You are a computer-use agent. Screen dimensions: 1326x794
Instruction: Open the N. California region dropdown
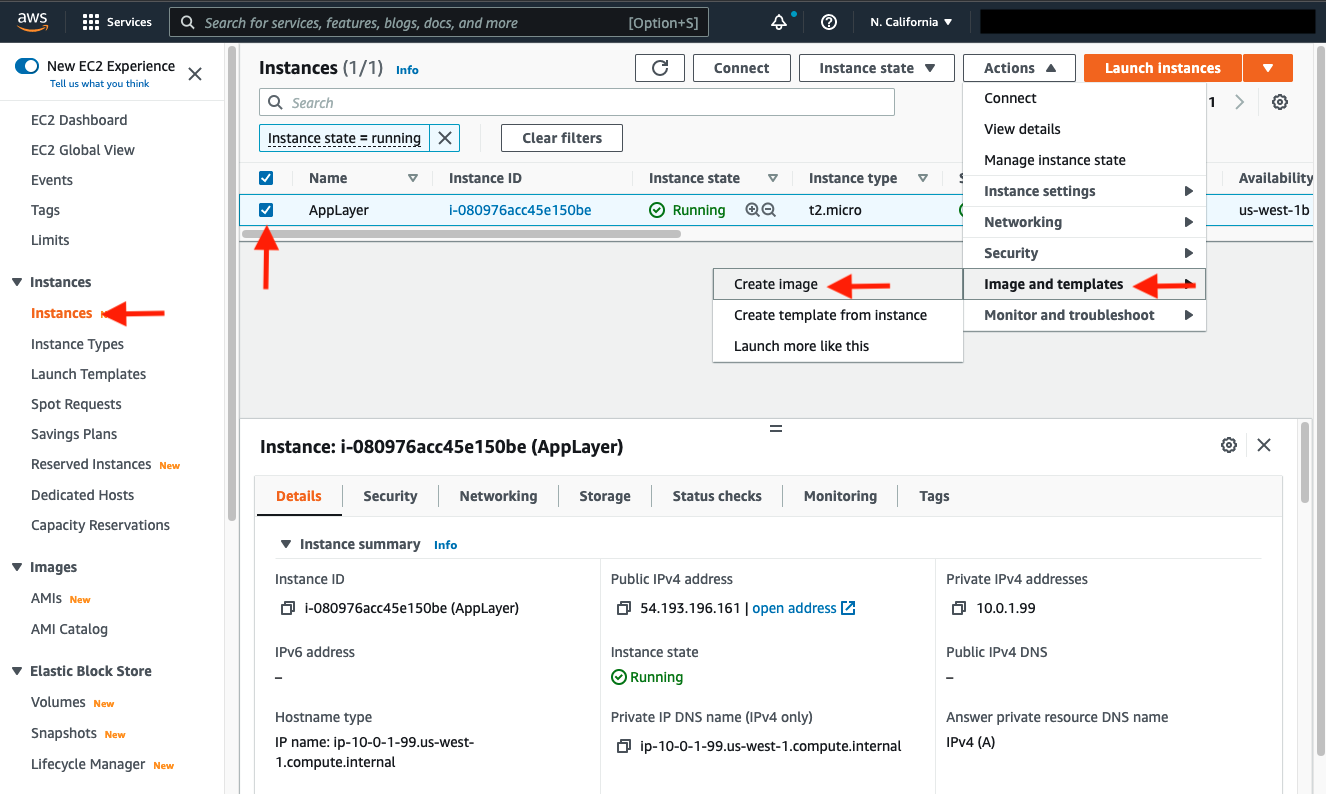911,22
